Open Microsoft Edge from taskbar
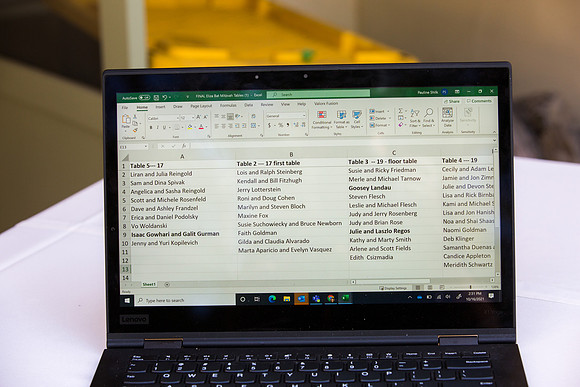Image resolution: width=580 pixels, height=387 pixels. (x=272, y=299)
